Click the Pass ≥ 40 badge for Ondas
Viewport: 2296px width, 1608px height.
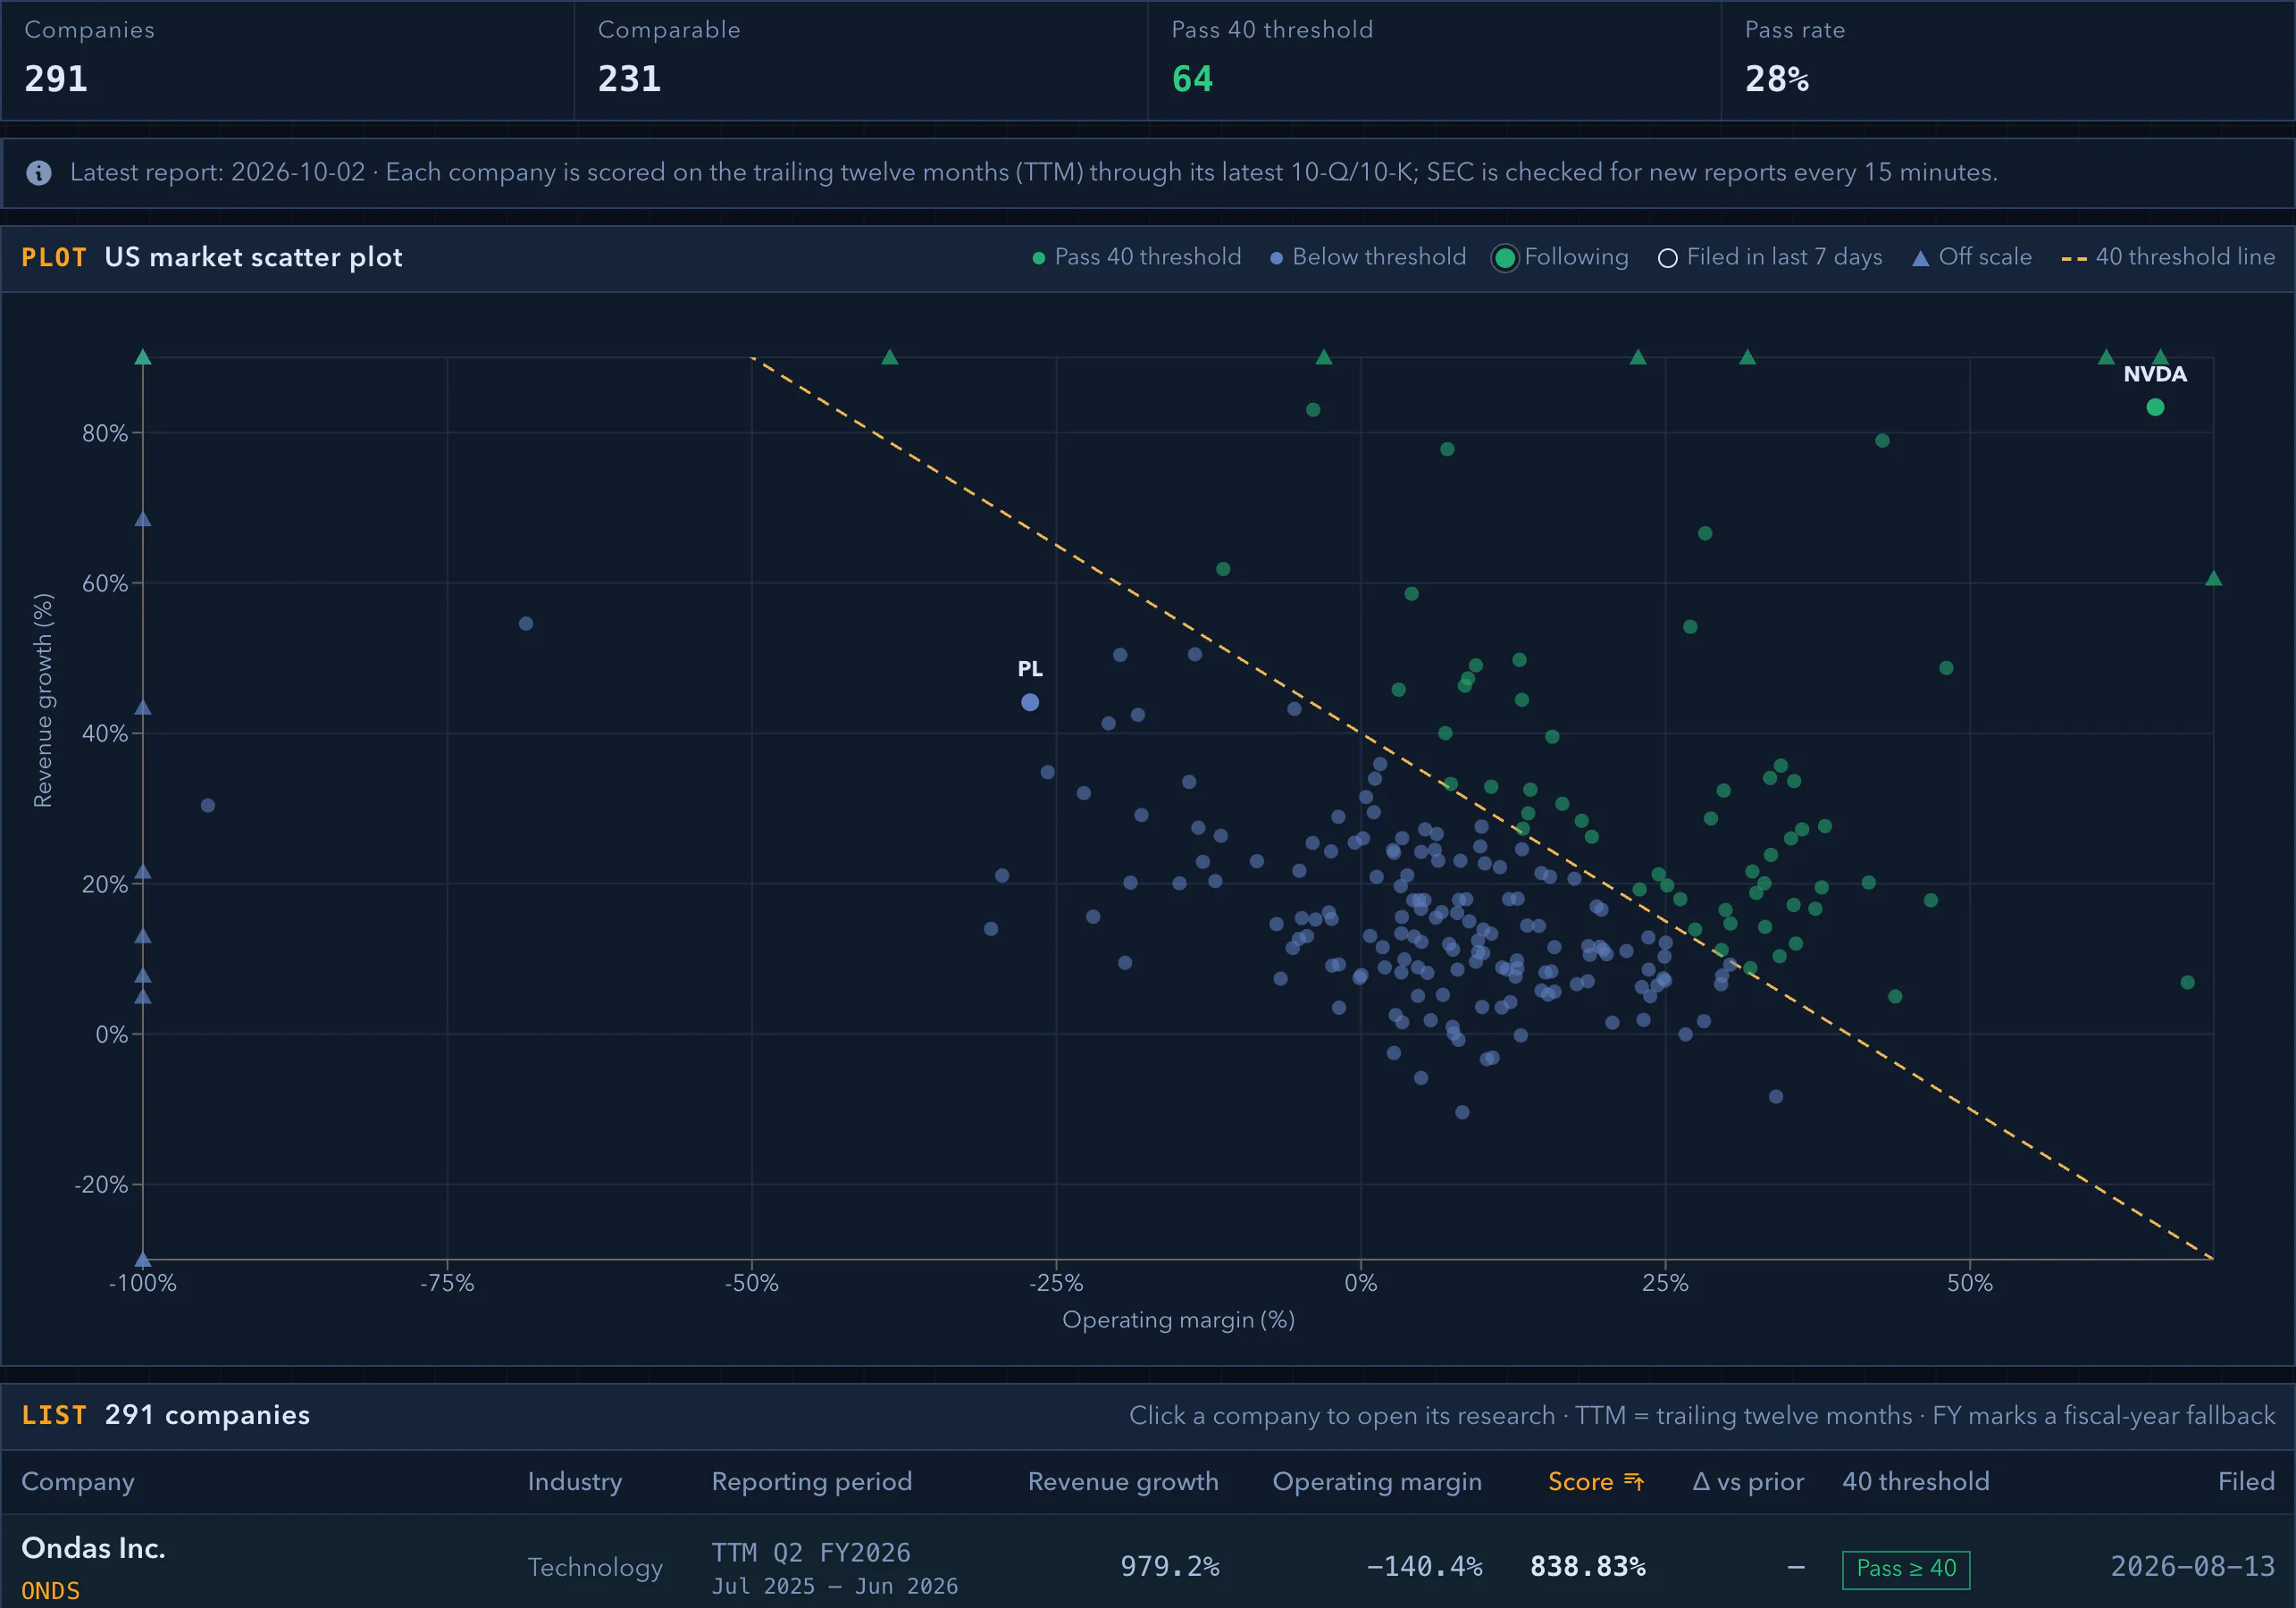point(1906,1568)
